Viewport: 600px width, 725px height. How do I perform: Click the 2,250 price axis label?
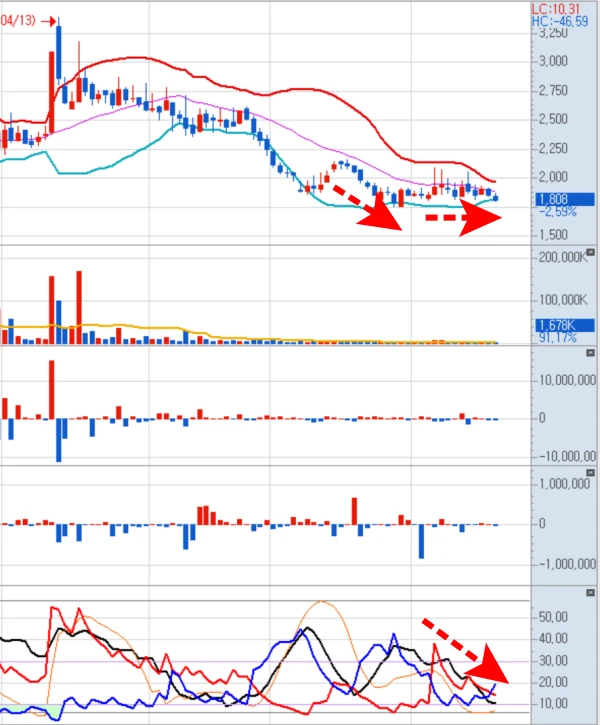click(x=553, y=148)
